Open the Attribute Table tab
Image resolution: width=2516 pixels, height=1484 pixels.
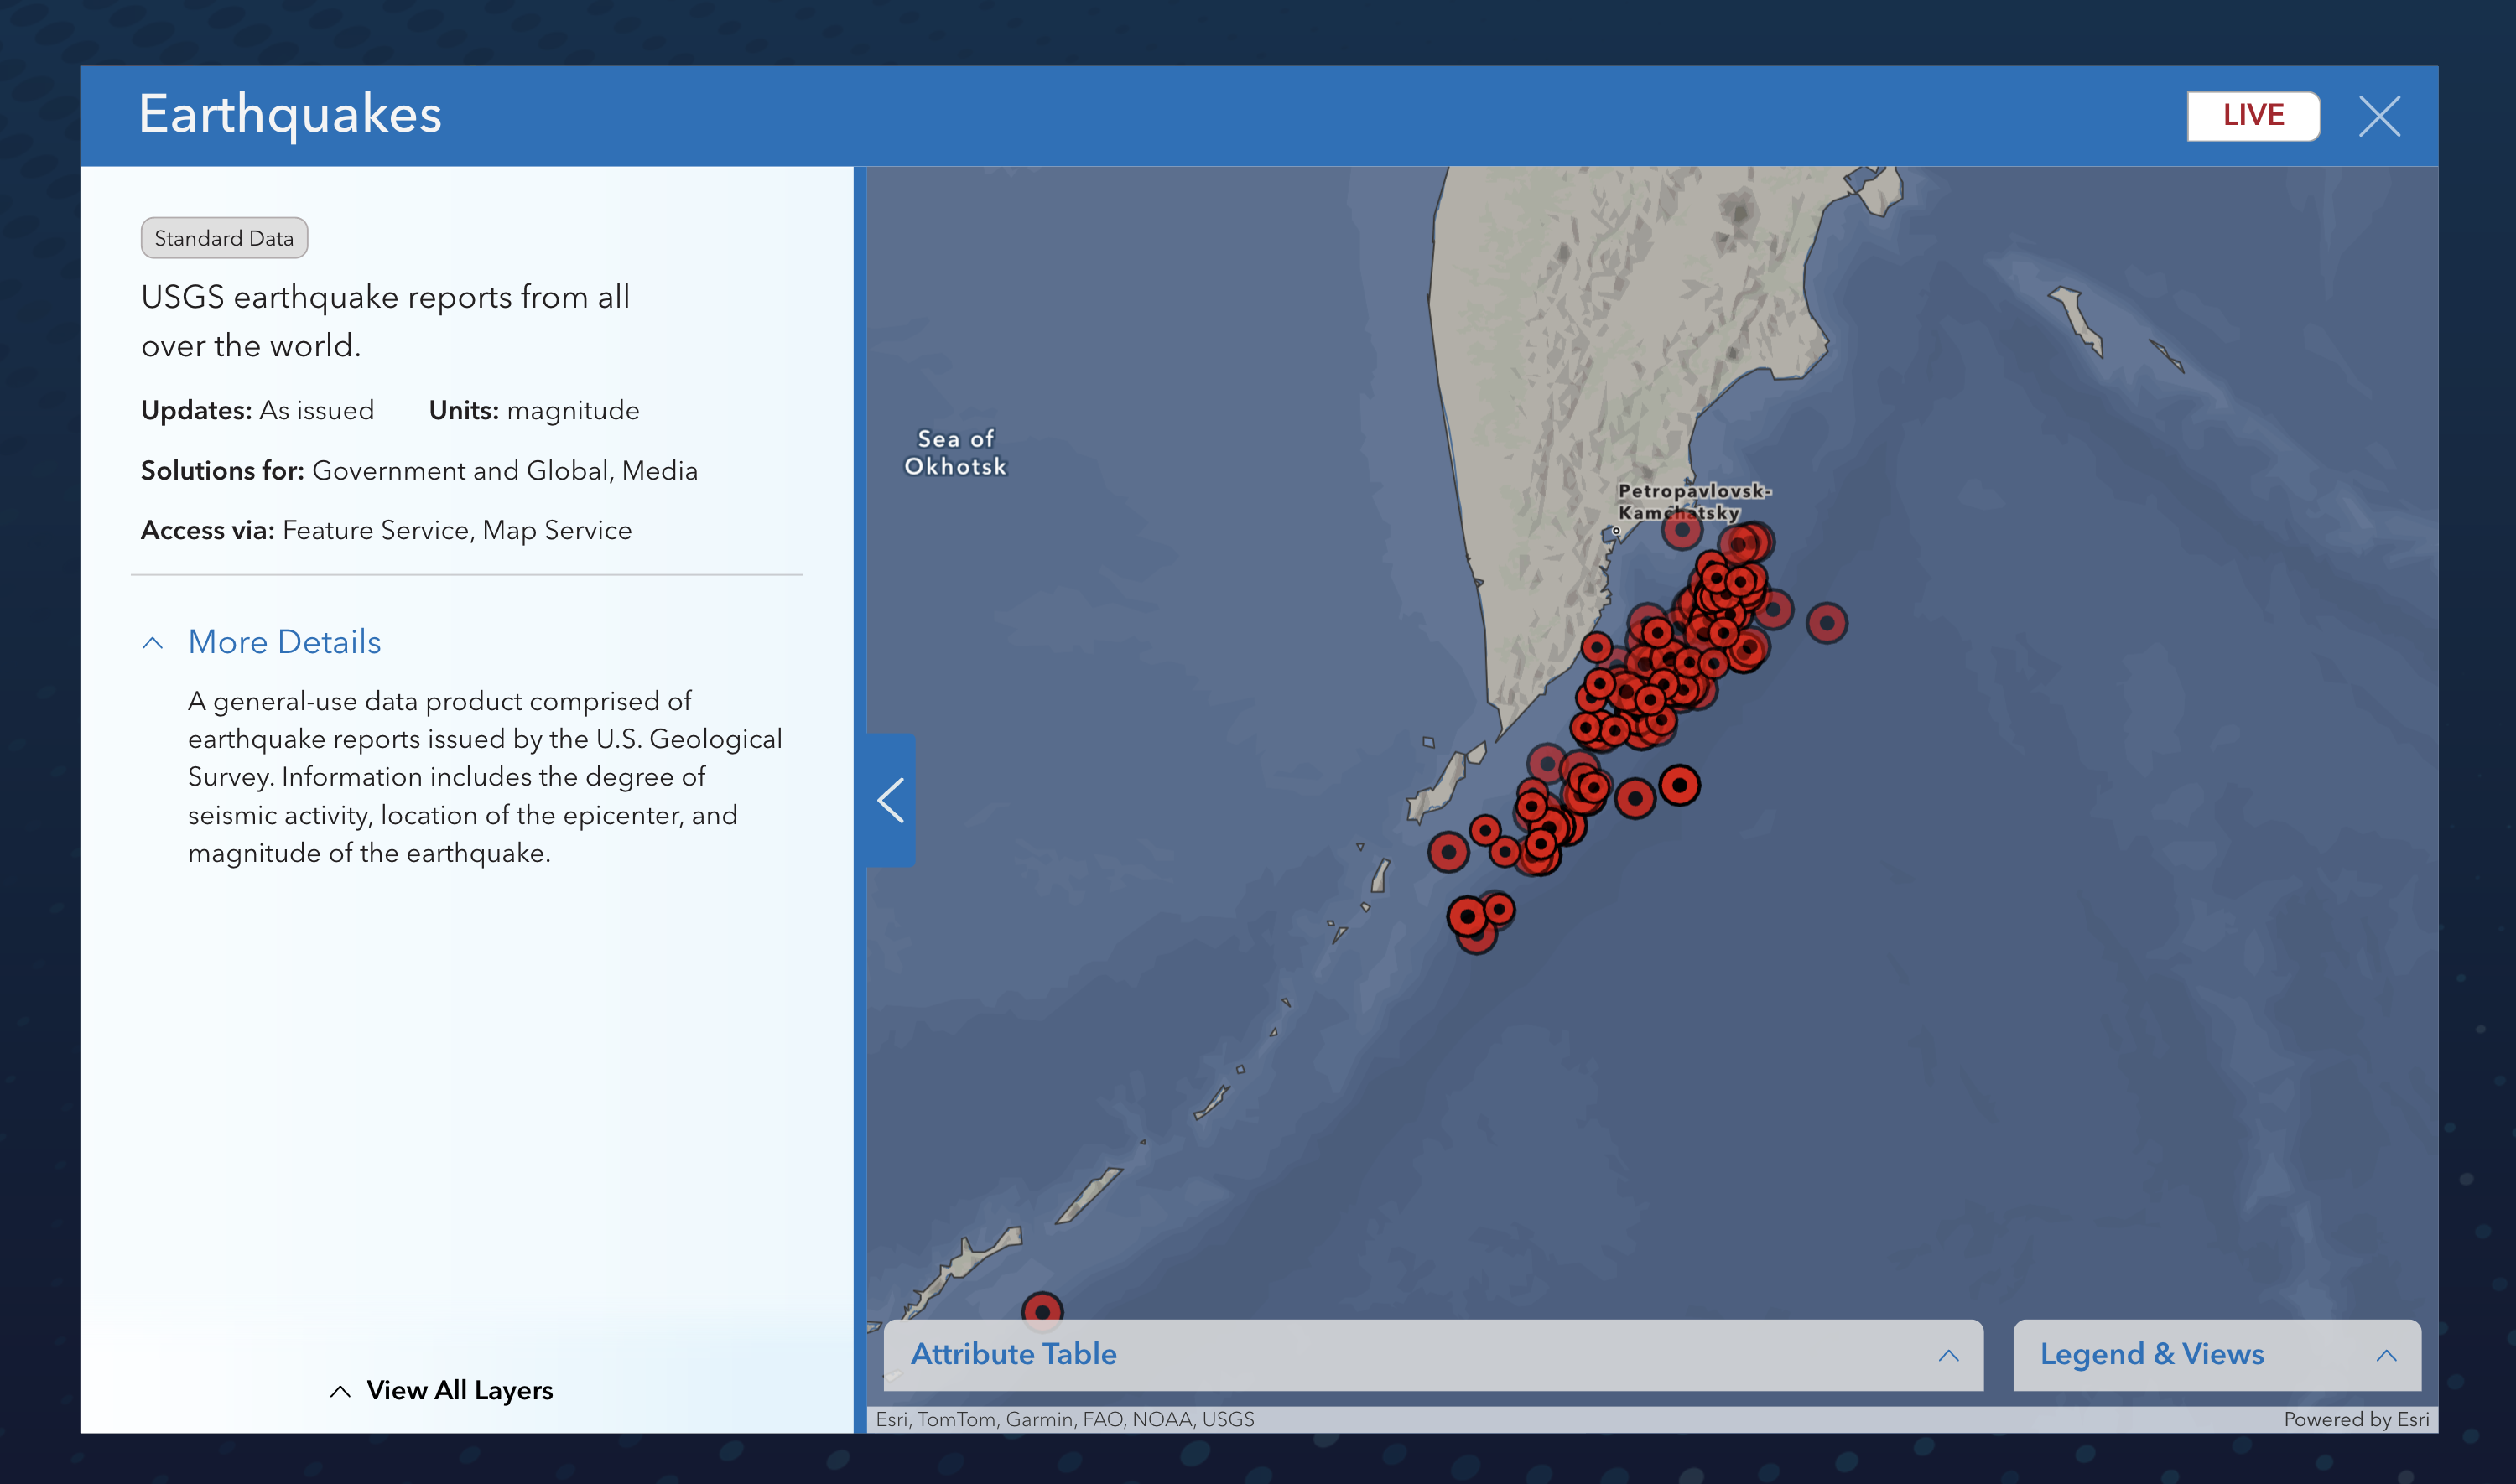tap(1013, 1355)
